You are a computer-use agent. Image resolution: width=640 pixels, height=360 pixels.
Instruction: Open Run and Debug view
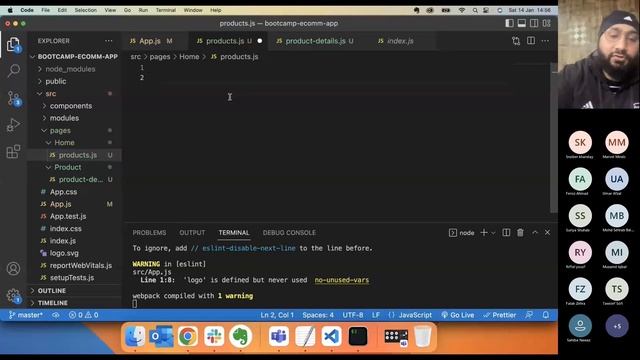(13, 125)
